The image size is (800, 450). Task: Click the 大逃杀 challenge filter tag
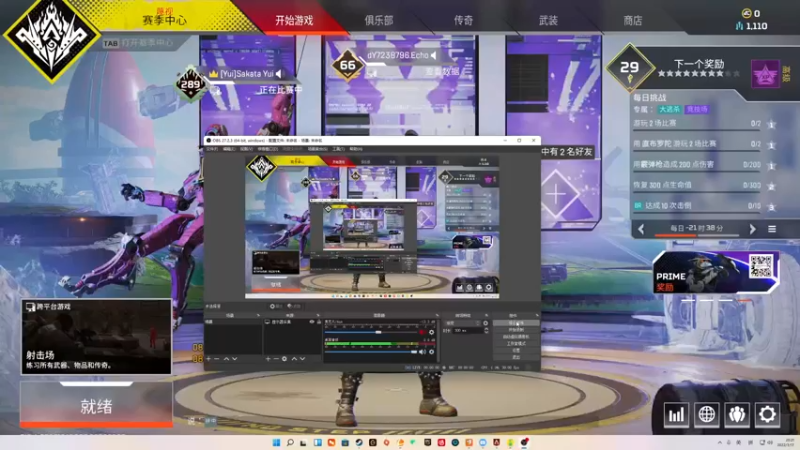tap(669, 109)
